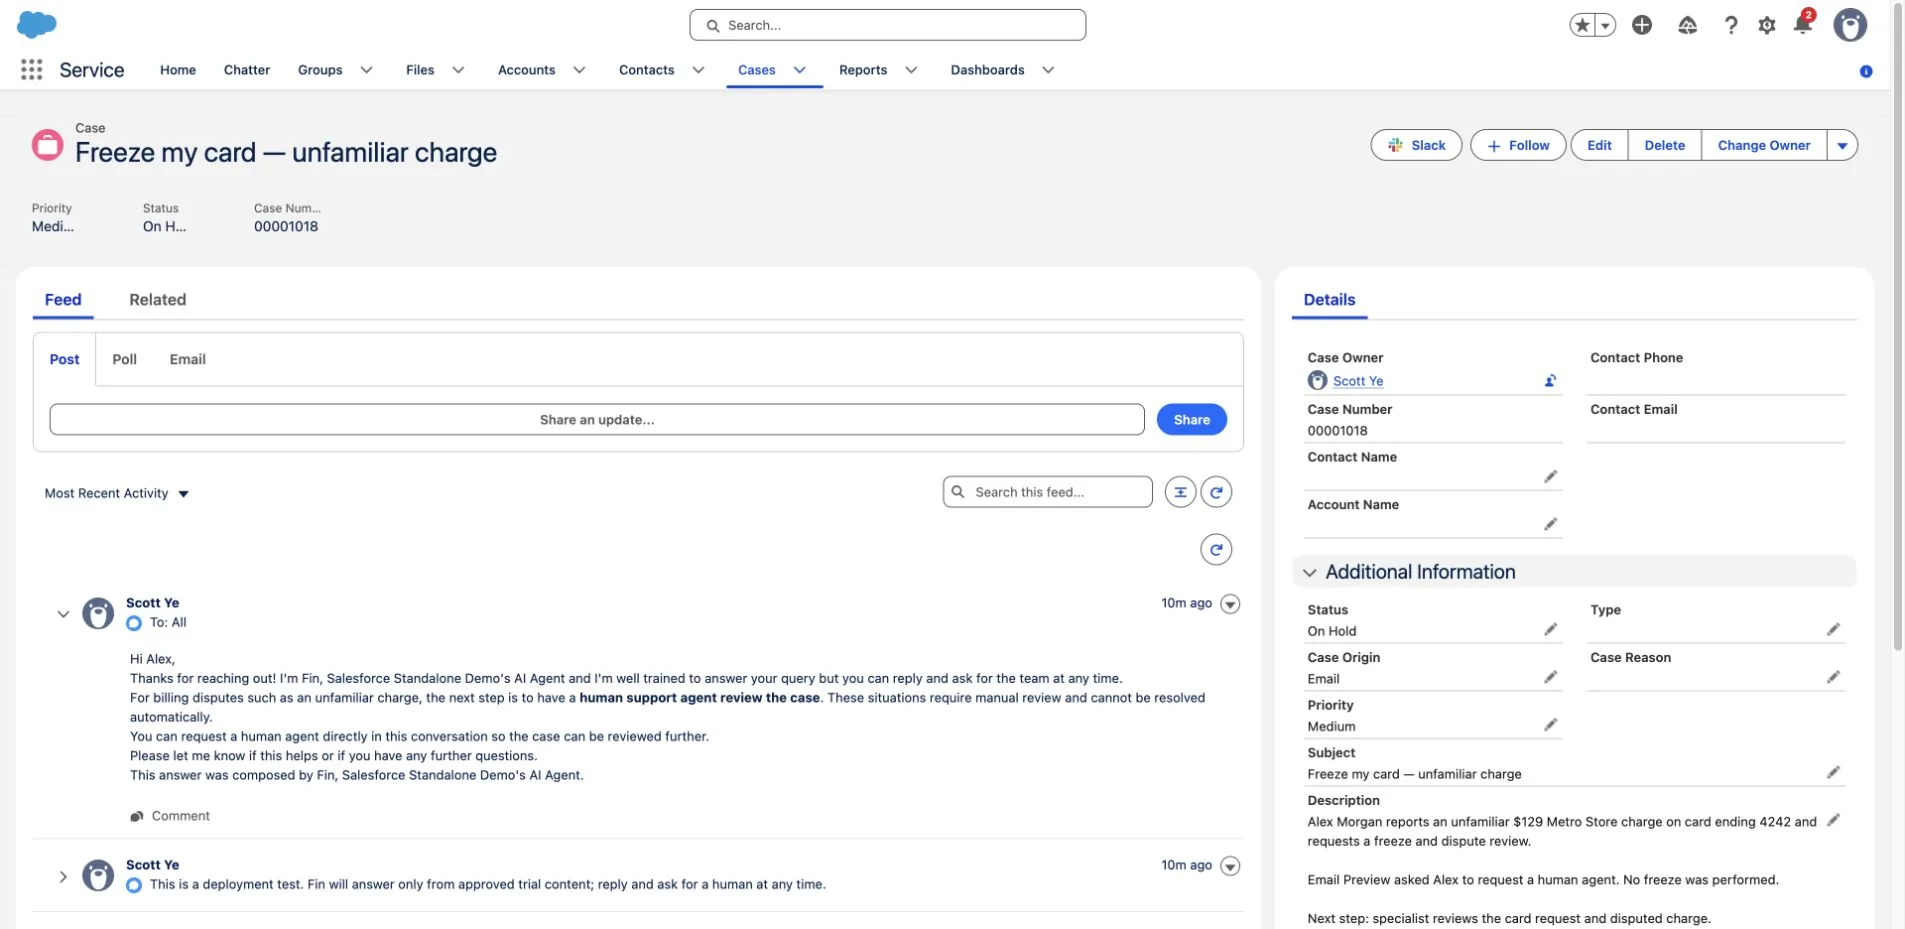The width and height of the screenshot is (1905, 929).
Task: Open more actions dropdown beside Change Owner
Action: [x=1842, y=145]
